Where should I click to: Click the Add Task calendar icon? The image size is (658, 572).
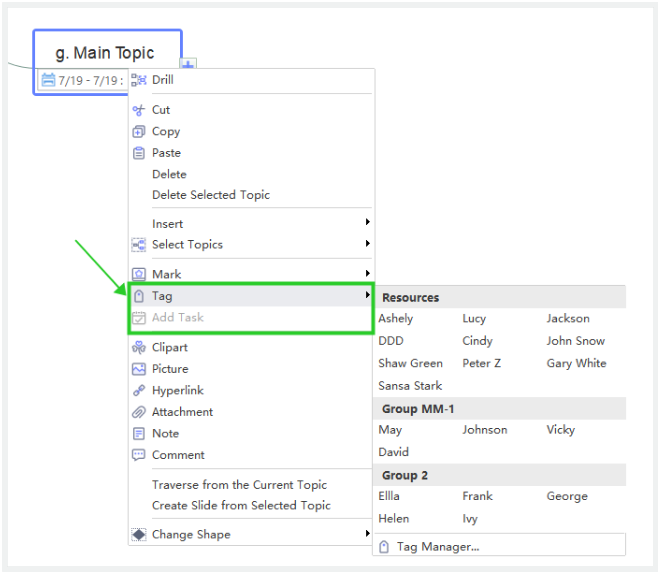click(139, 318)
